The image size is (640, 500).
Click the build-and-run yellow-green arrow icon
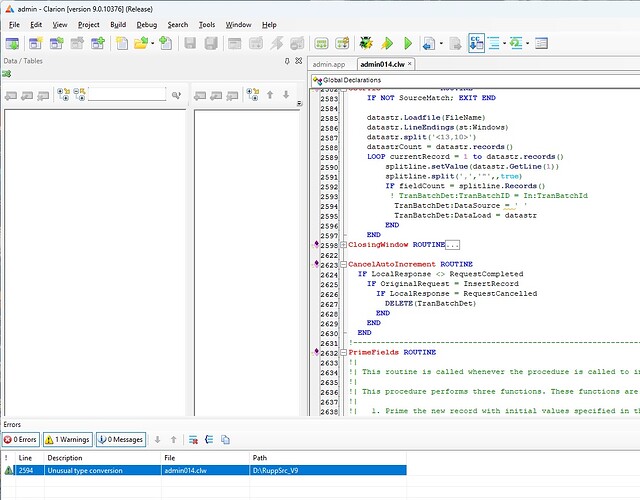pos(387,43)
